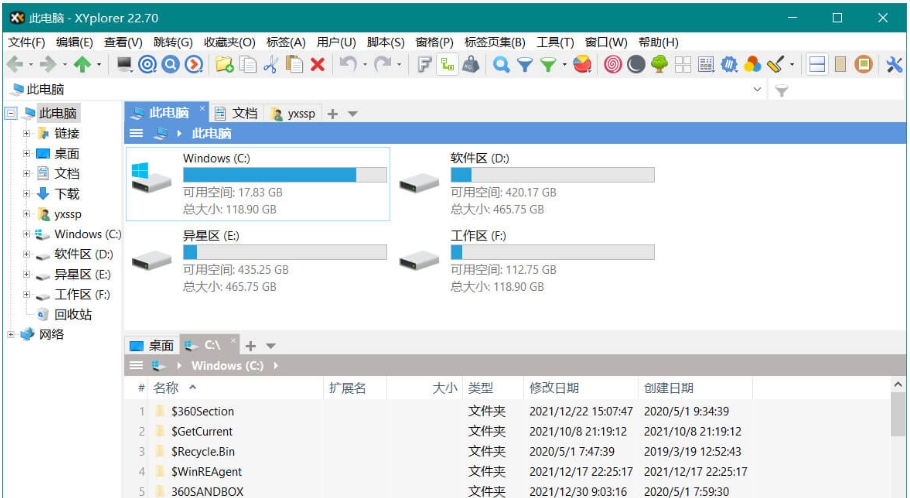Click the blue circular magnifier browse icon

[x=171, y=64]
